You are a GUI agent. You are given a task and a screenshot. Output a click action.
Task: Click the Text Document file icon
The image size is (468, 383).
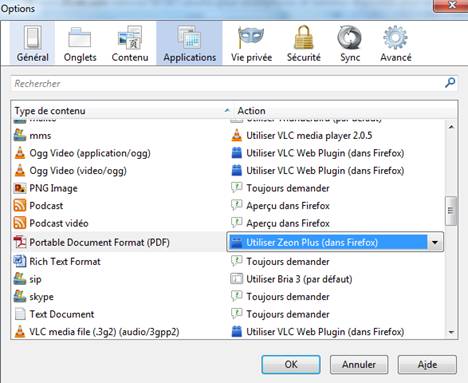(20, 314)
